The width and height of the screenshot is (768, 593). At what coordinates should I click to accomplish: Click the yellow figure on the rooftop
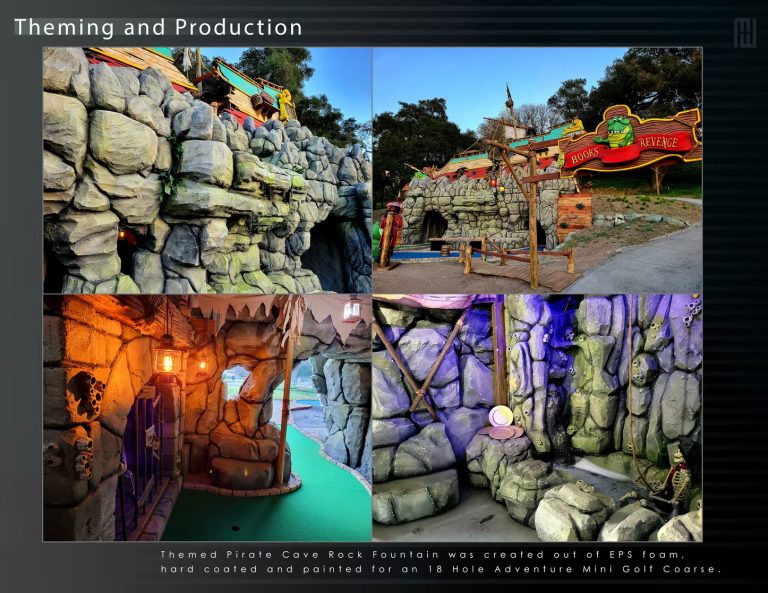point(286,104)
